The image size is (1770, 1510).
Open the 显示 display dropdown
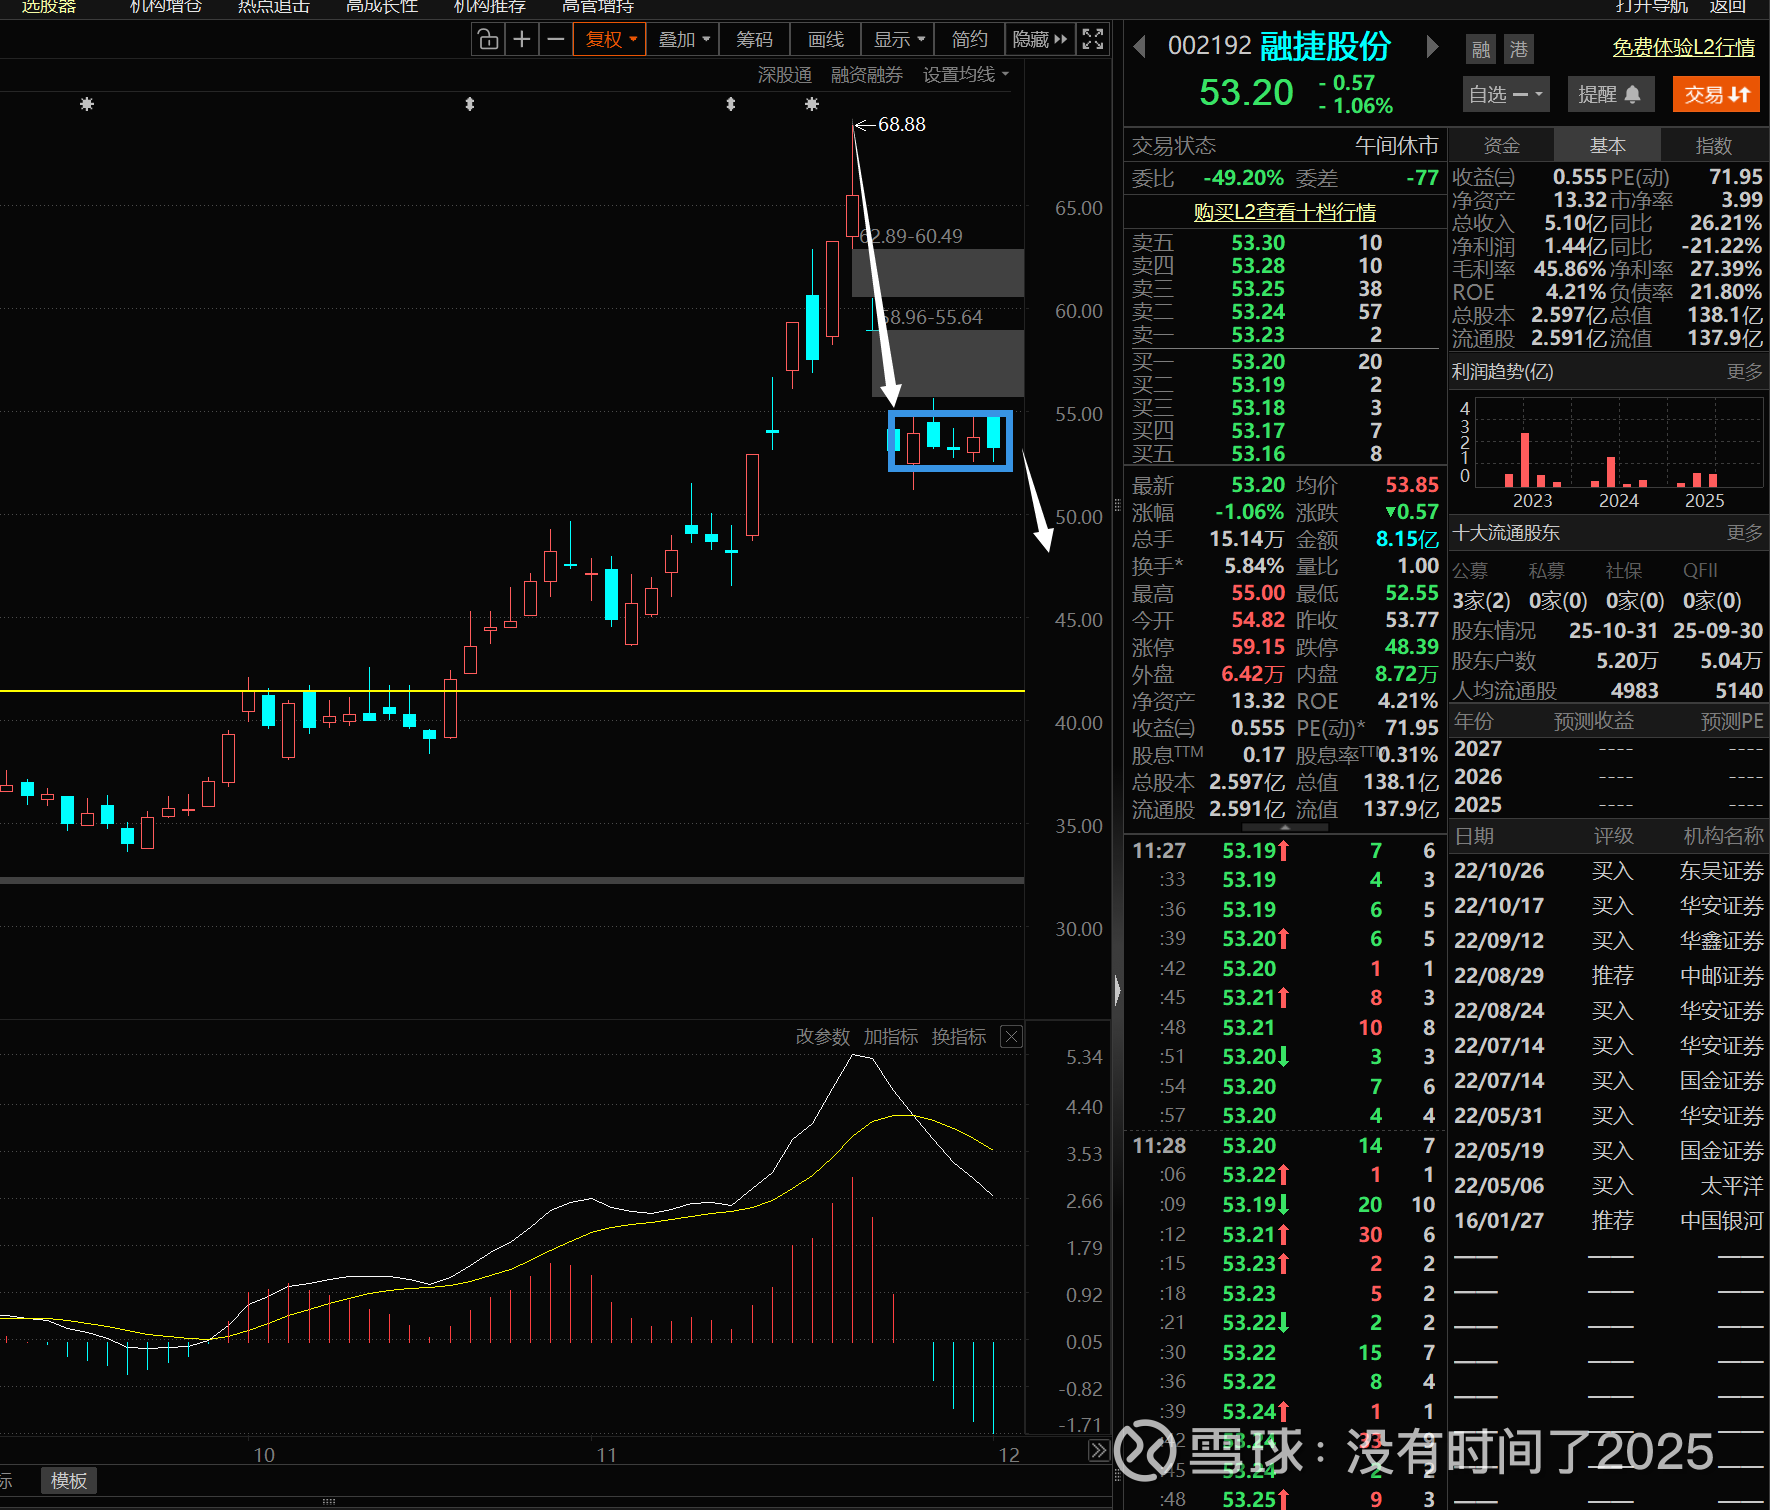[x=899, y=40]
